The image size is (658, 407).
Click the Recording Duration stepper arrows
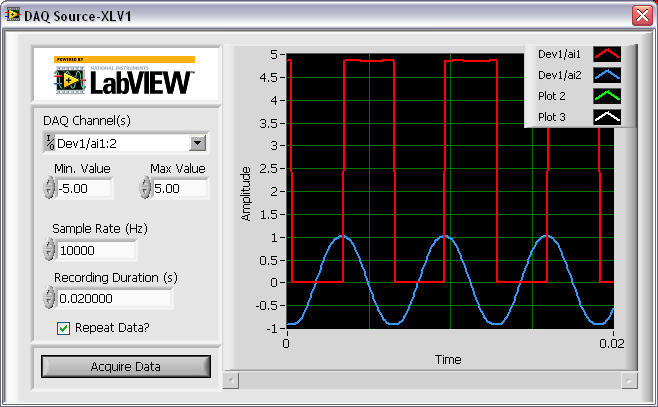49,297
